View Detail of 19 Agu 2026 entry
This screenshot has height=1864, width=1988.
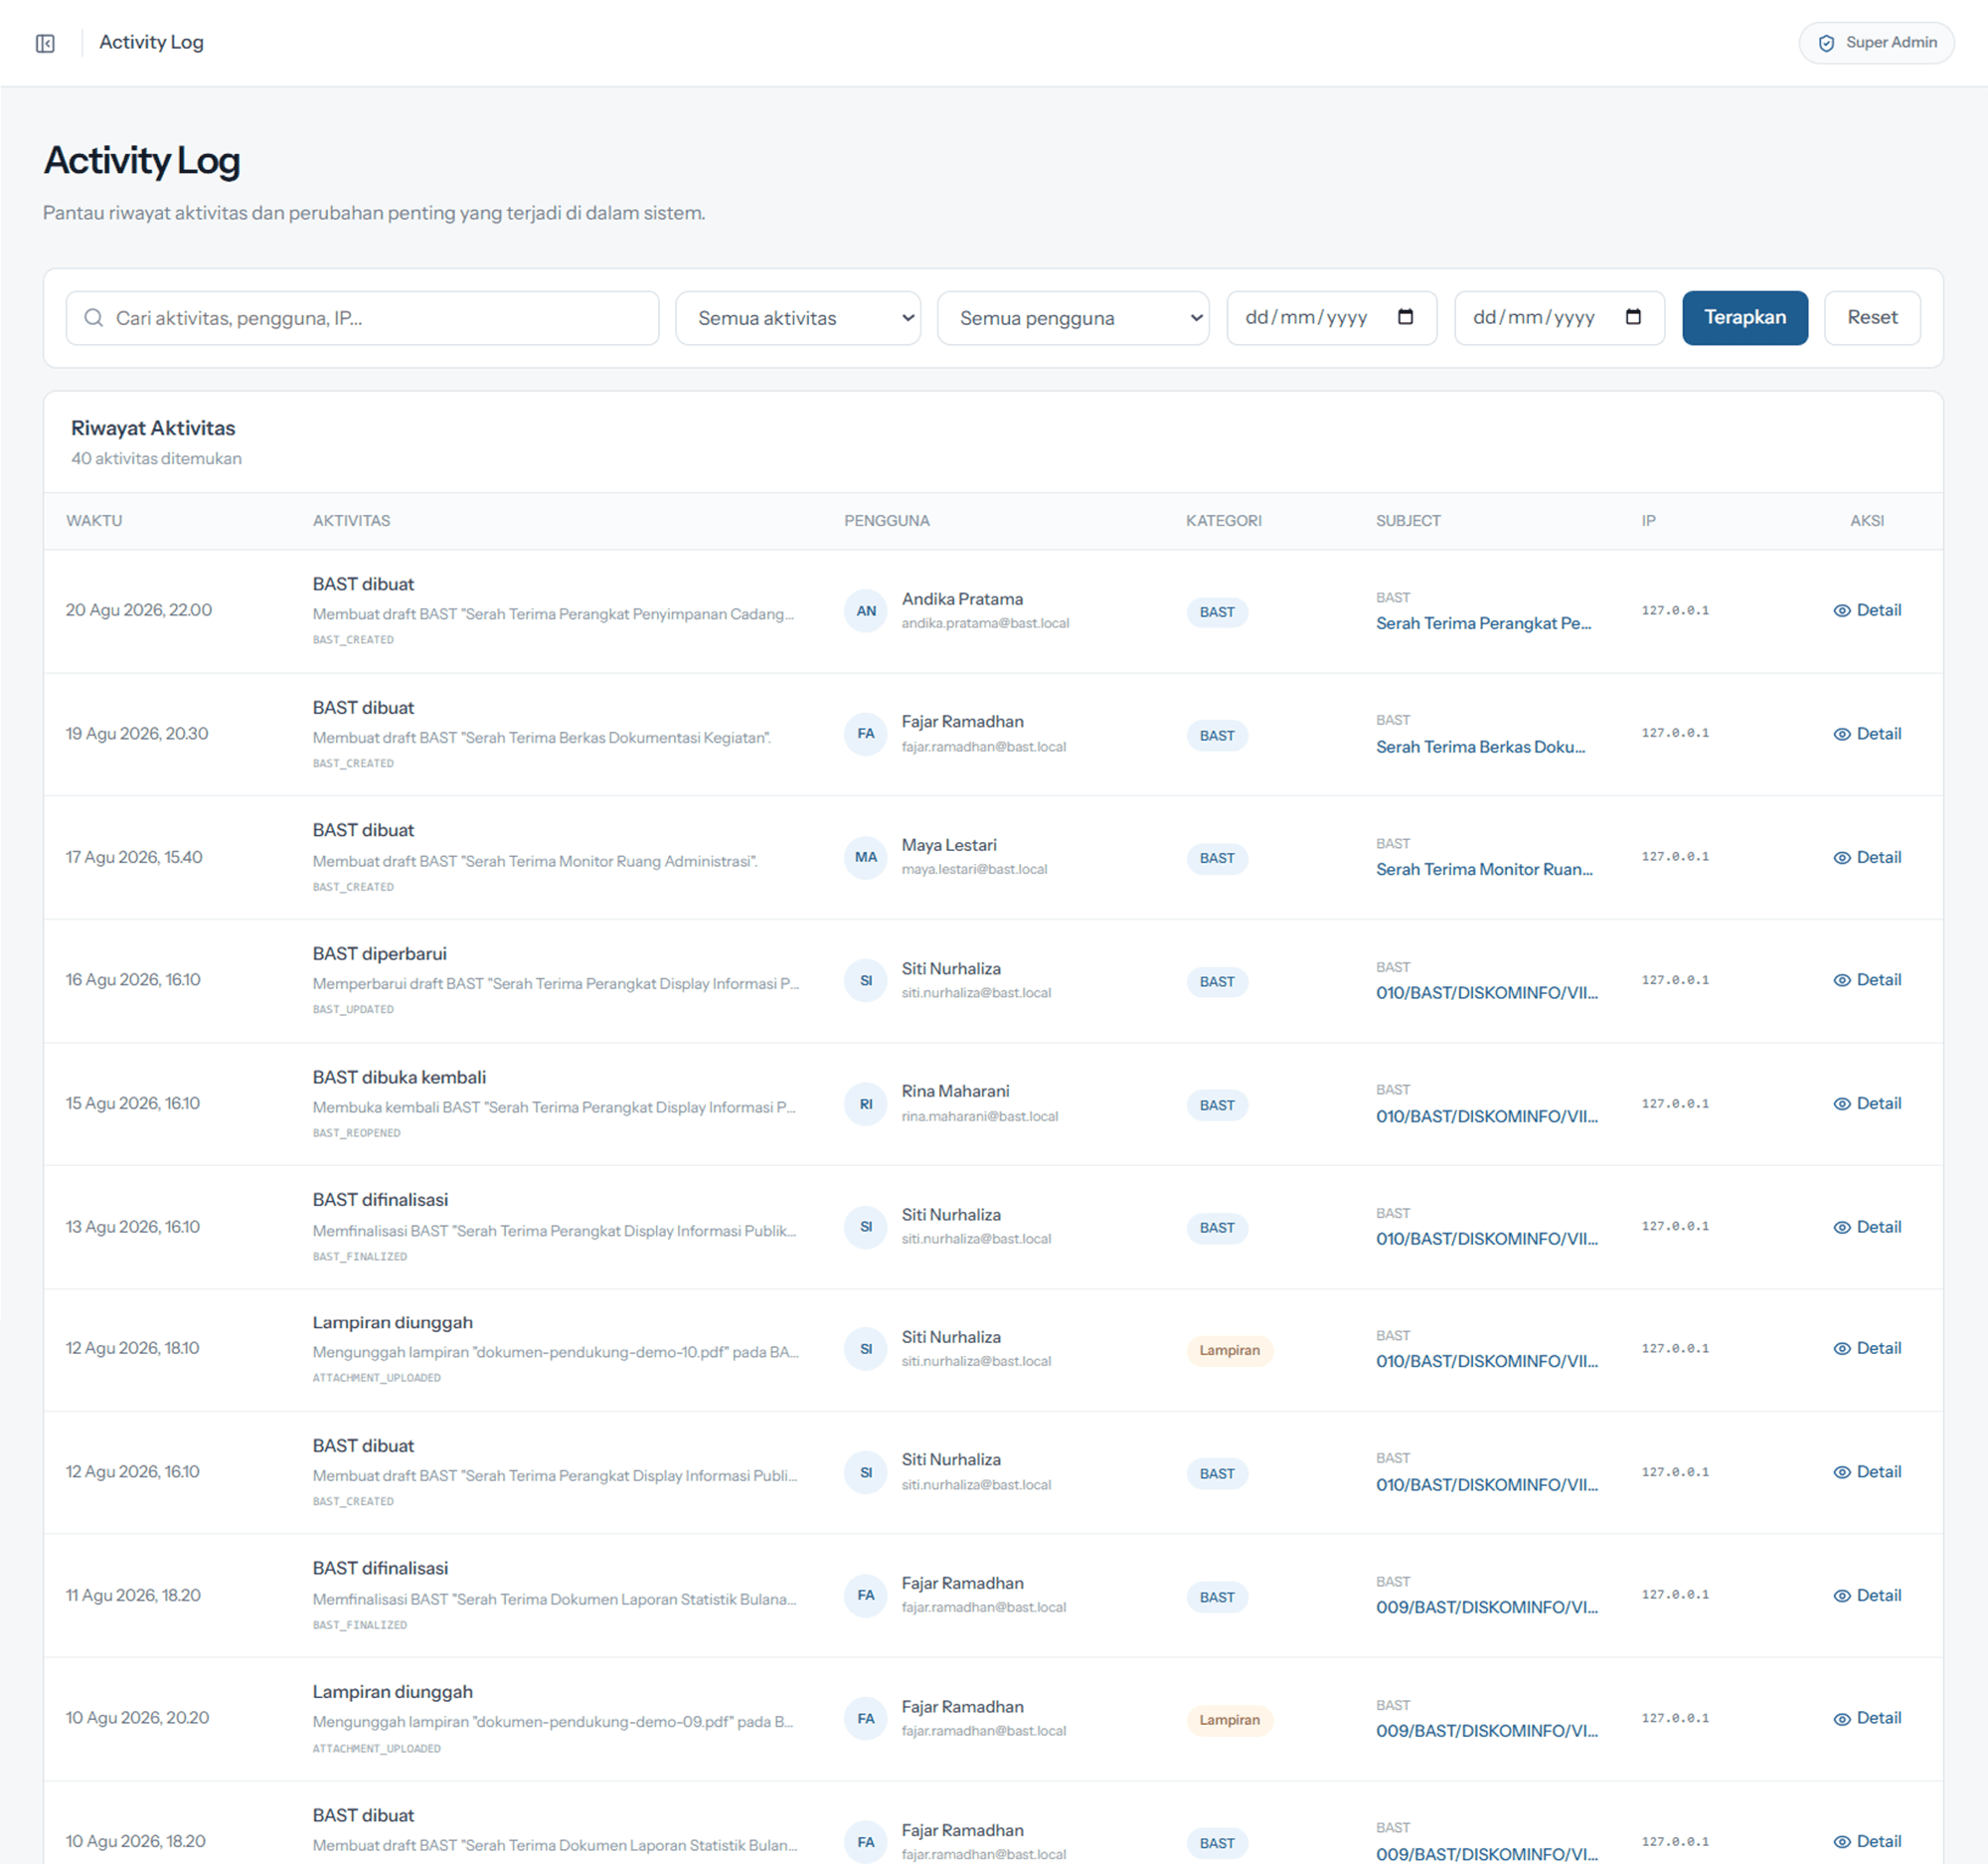pos(1867,734)
